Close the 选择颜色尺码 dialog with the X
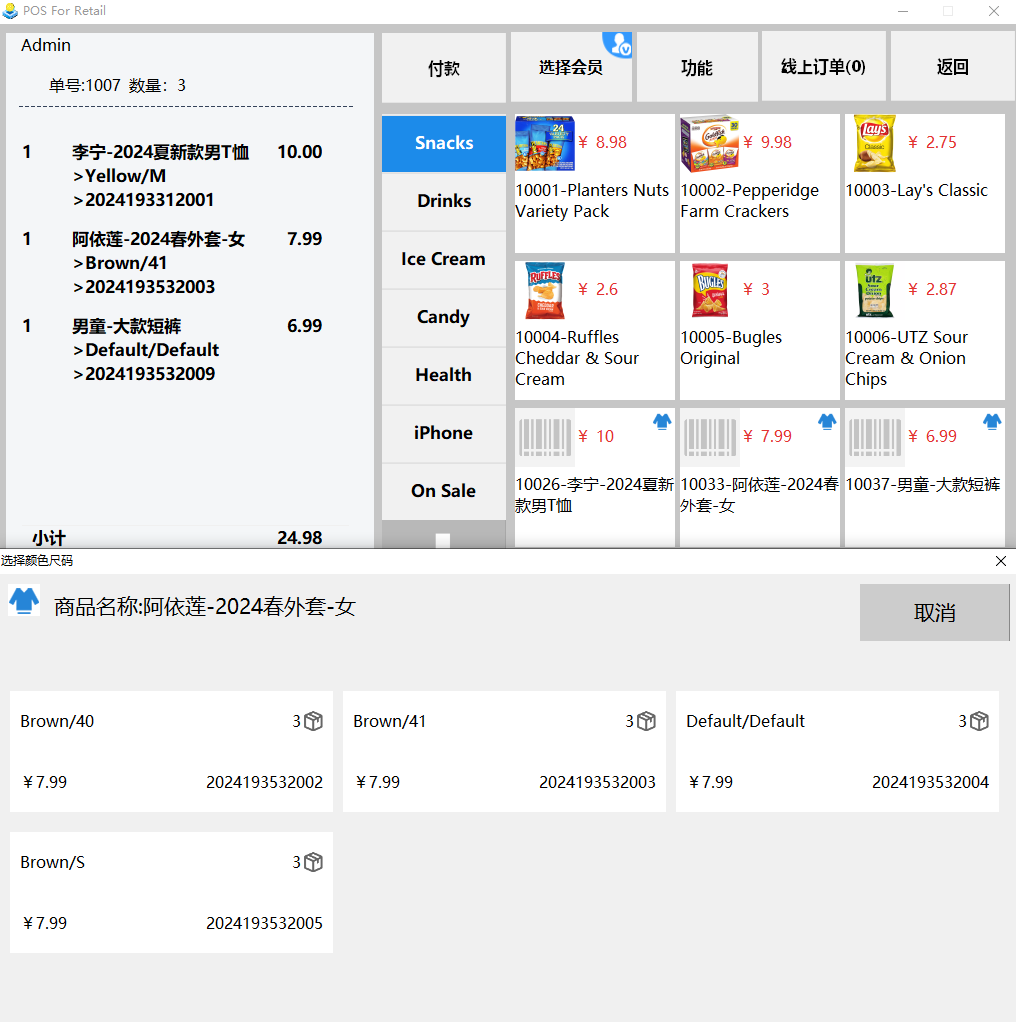This screenshot has width=1016, height=1022. (x=1001, y=561)
